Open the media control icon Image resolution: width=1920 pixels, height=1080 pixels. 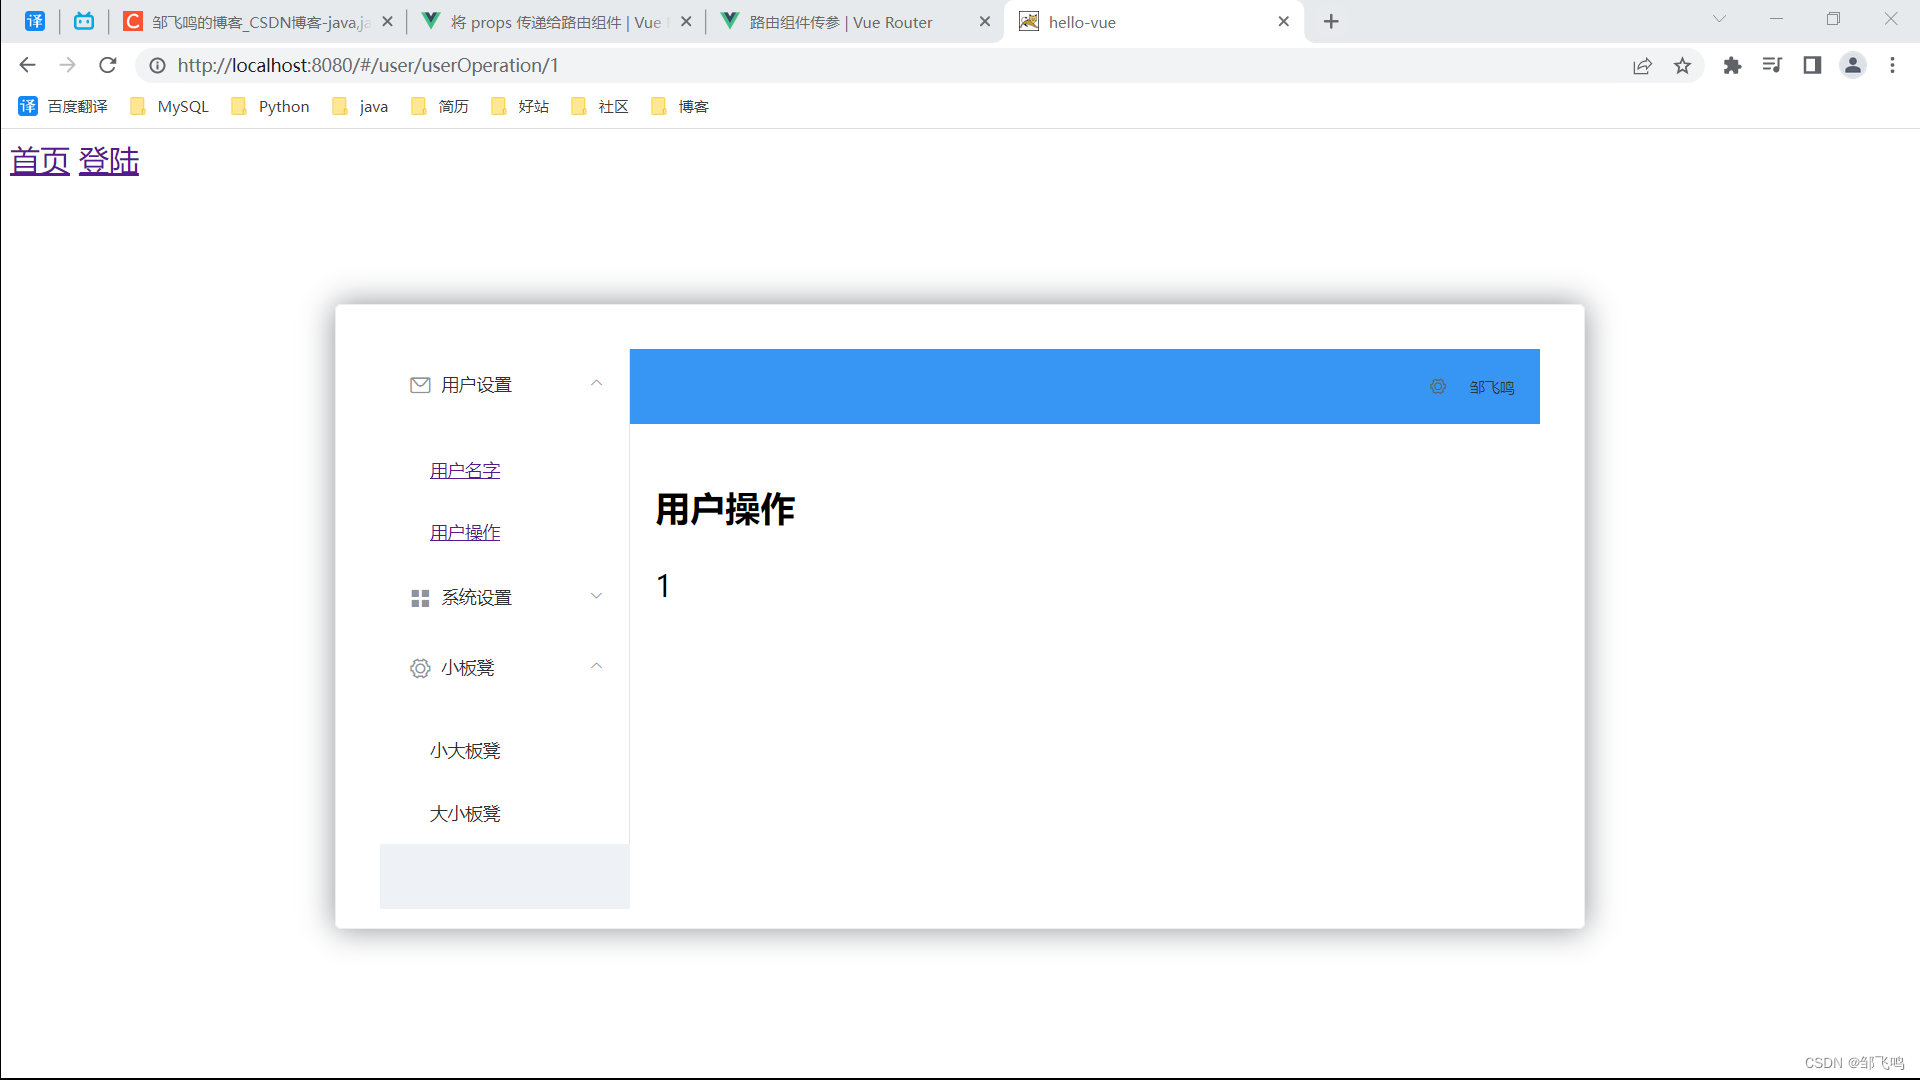click(1772, 65)
